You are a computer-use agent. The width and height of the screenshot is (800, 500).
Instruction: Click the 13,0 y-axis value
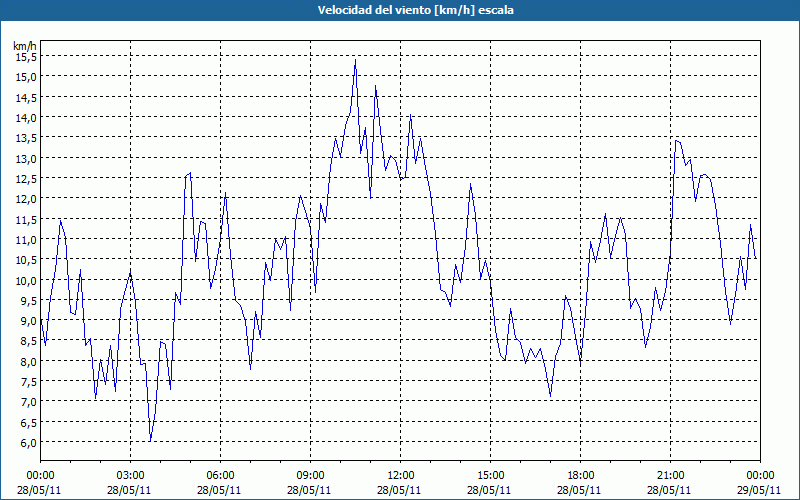point(26,159)
